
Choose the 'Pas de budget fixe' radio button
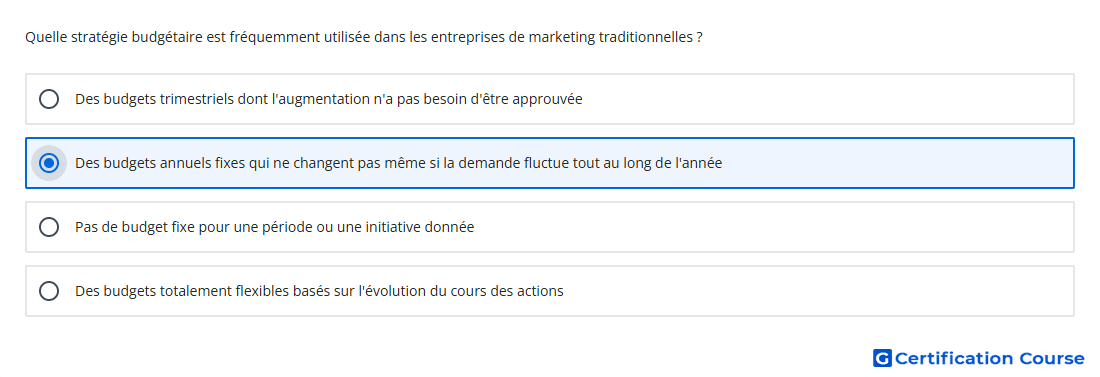tap(49, 227)
